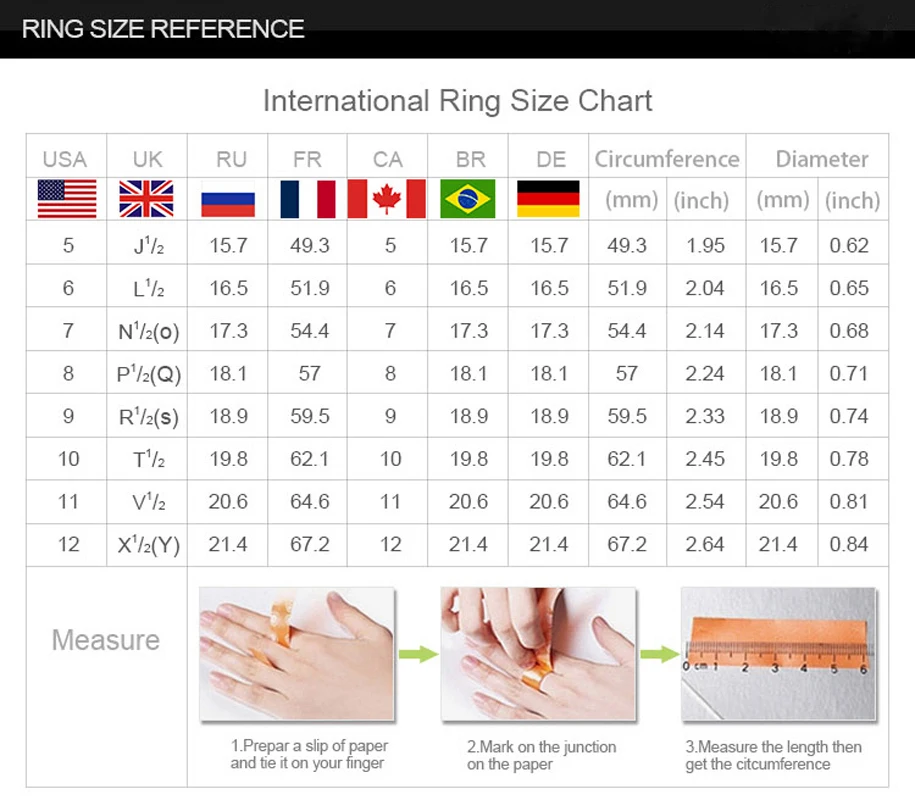This screenshot has width=915, height=800.
Task: Click the Brazilian flag icon
Action: 469,199
